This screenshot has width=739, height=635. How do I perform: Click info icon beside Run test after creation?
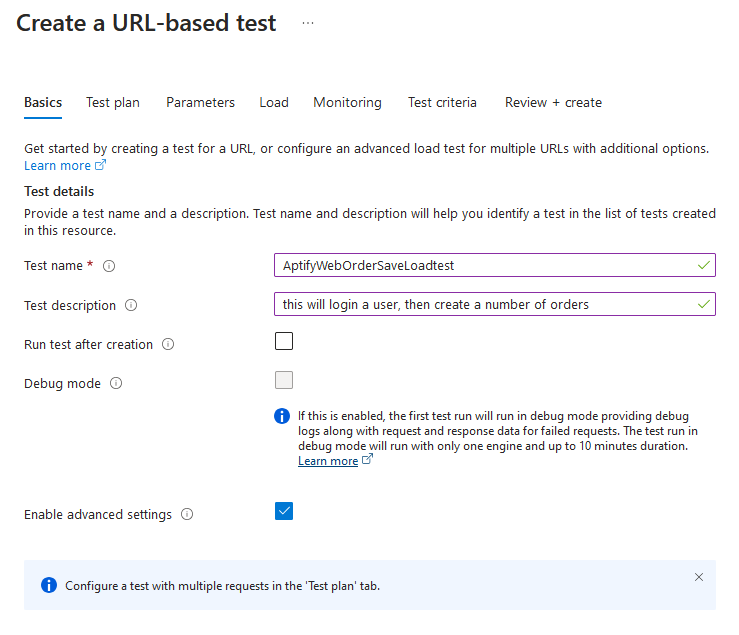[x=168, y=344]
